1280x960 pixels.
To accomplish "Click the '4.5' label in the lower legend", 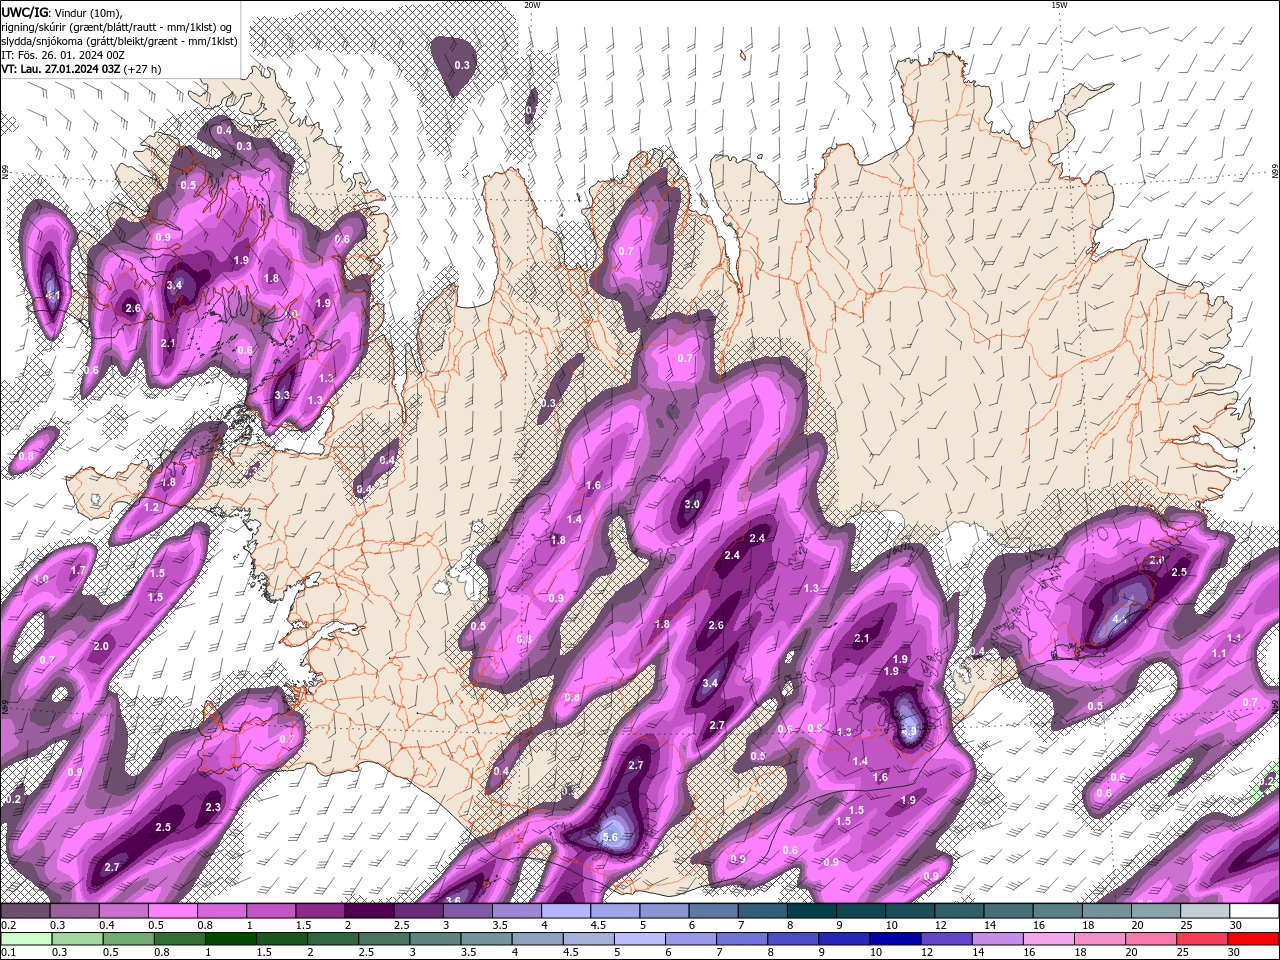I will pyautogui.click(x=570, y=952).
